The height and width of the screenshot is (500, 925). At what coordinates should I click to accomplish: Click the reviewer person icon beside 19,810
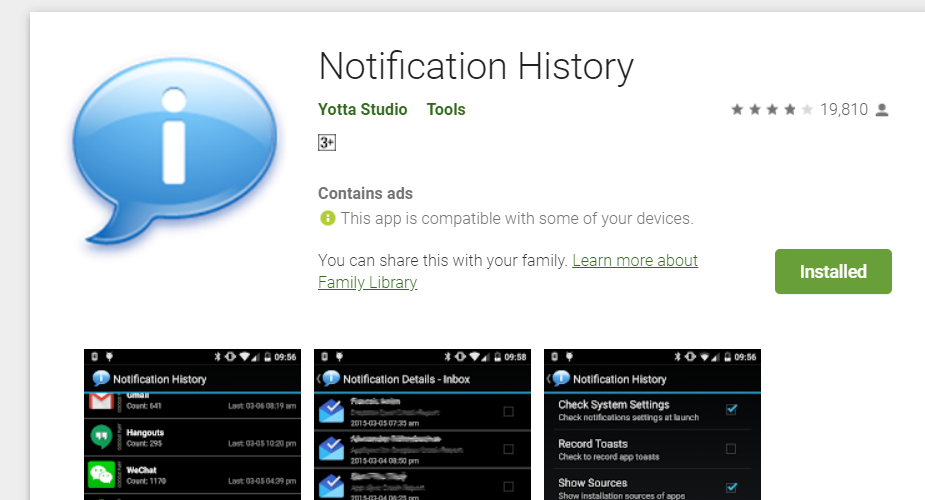click(x=882, y=110)
